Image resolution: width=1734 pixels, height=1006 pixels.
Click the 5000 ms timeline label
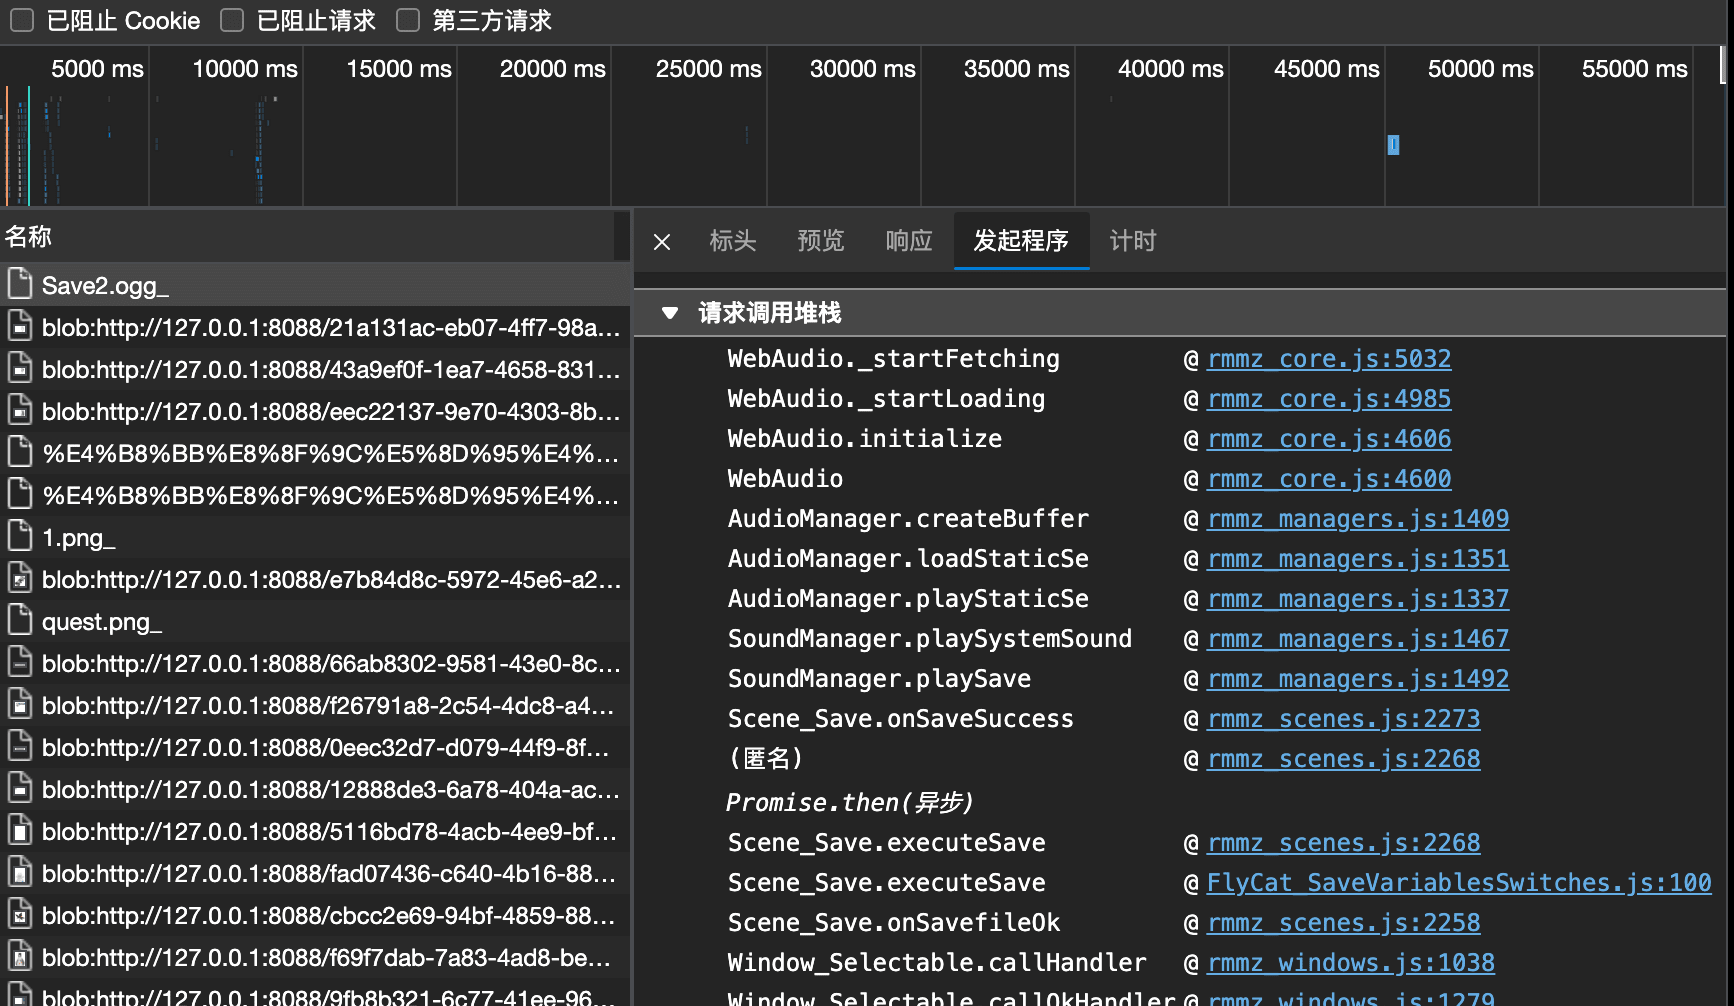pos(97,68)
